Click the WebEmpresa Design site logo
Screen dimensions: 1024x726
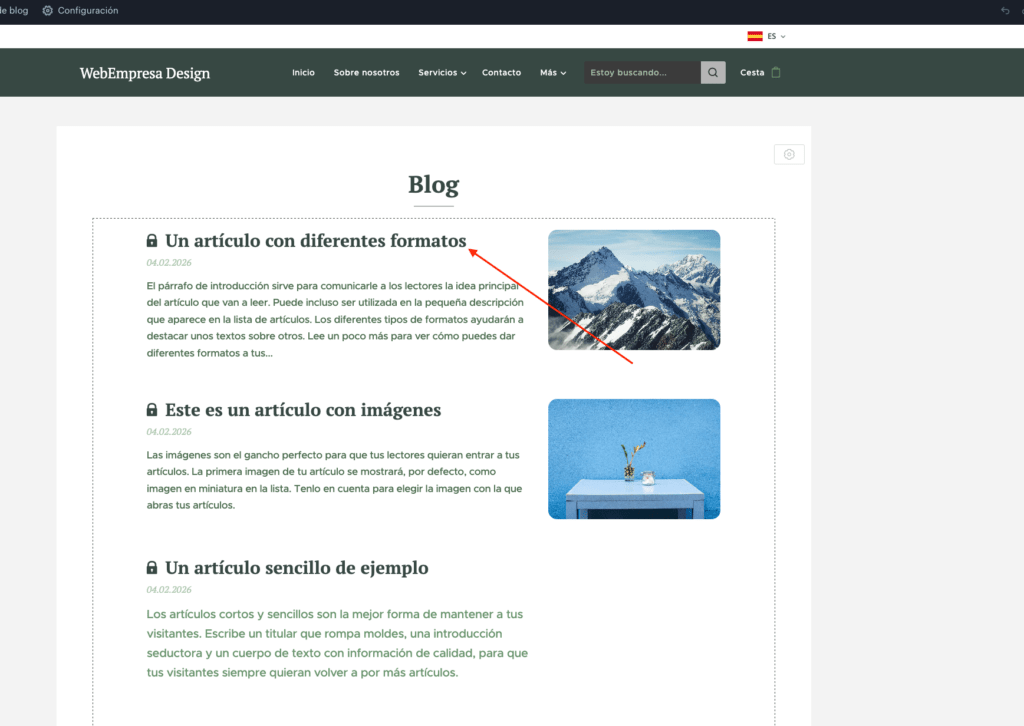[x=145, y=73]
